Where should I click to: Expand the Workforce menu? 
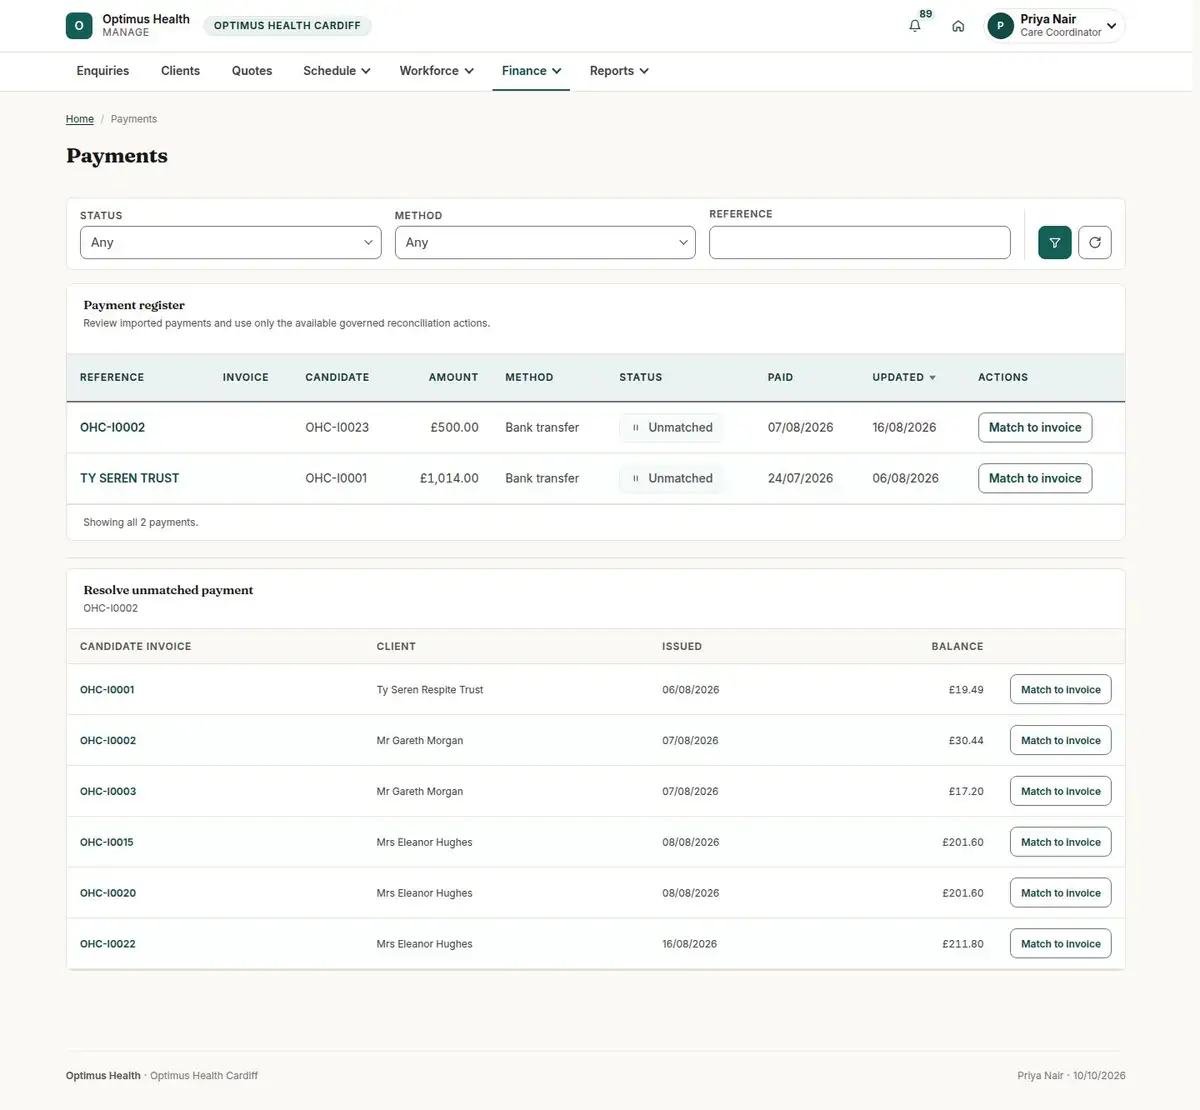437,71
